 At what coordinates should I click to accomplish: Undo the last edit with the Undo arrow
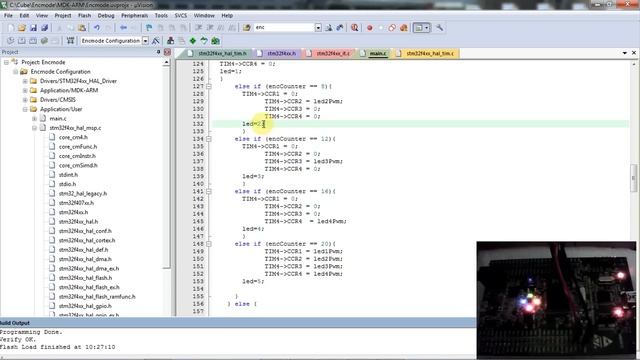tap(97, 28)
